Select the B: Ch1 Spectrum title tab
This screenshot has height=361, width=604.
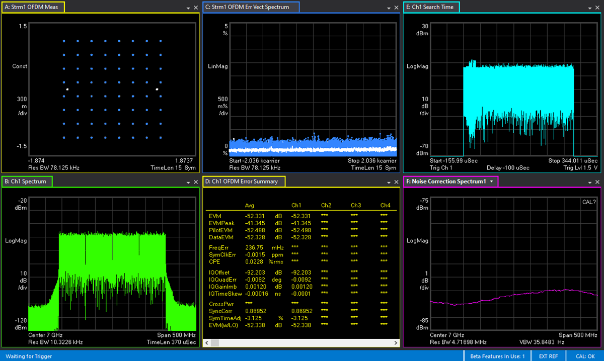click(x=27, y=181)
